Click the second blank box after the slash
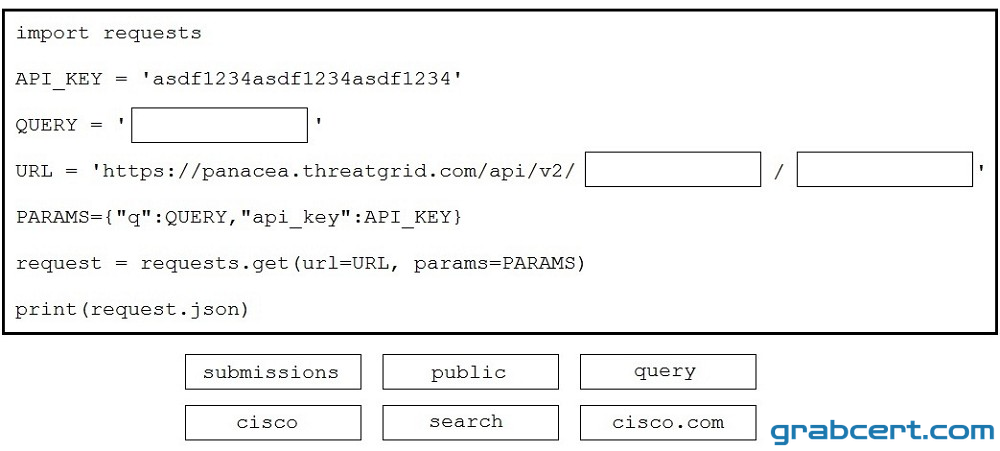Image resolution: width=1000 pixels, height=451 pixels. click(x=885, y=169)
